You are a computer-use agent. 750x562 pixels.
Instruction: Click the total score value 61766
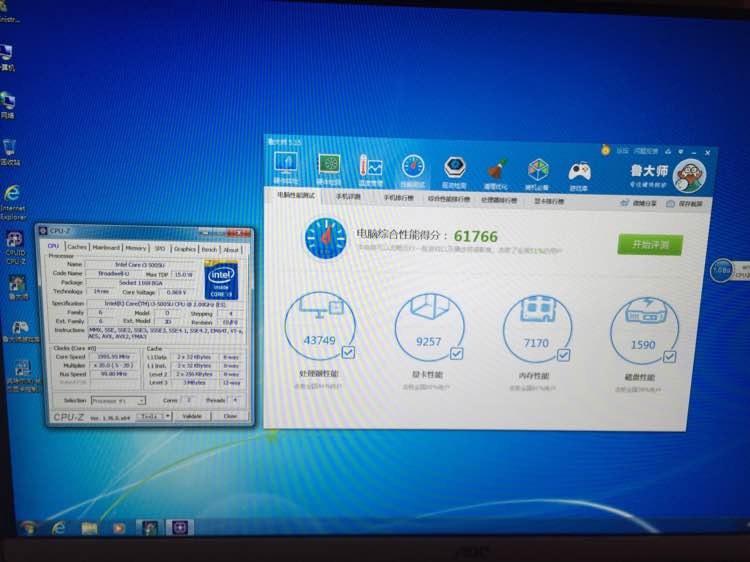coord(475,236)
